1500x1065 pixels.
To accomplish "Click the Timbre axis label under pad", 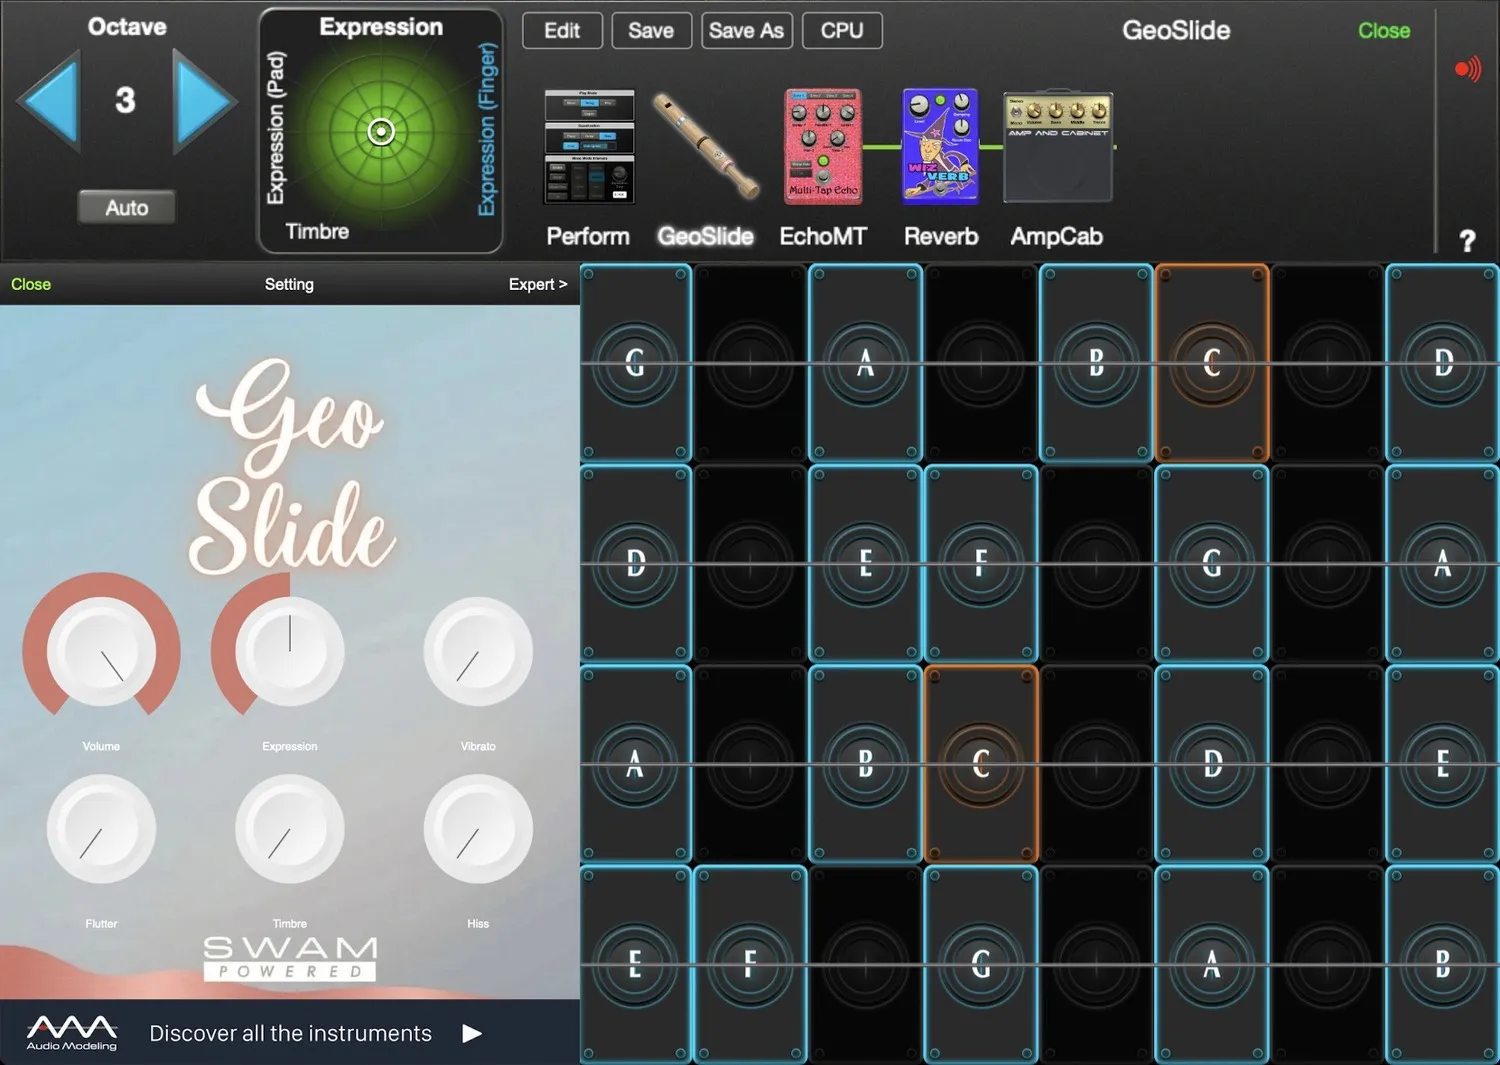I will click(x=317, y=231).
